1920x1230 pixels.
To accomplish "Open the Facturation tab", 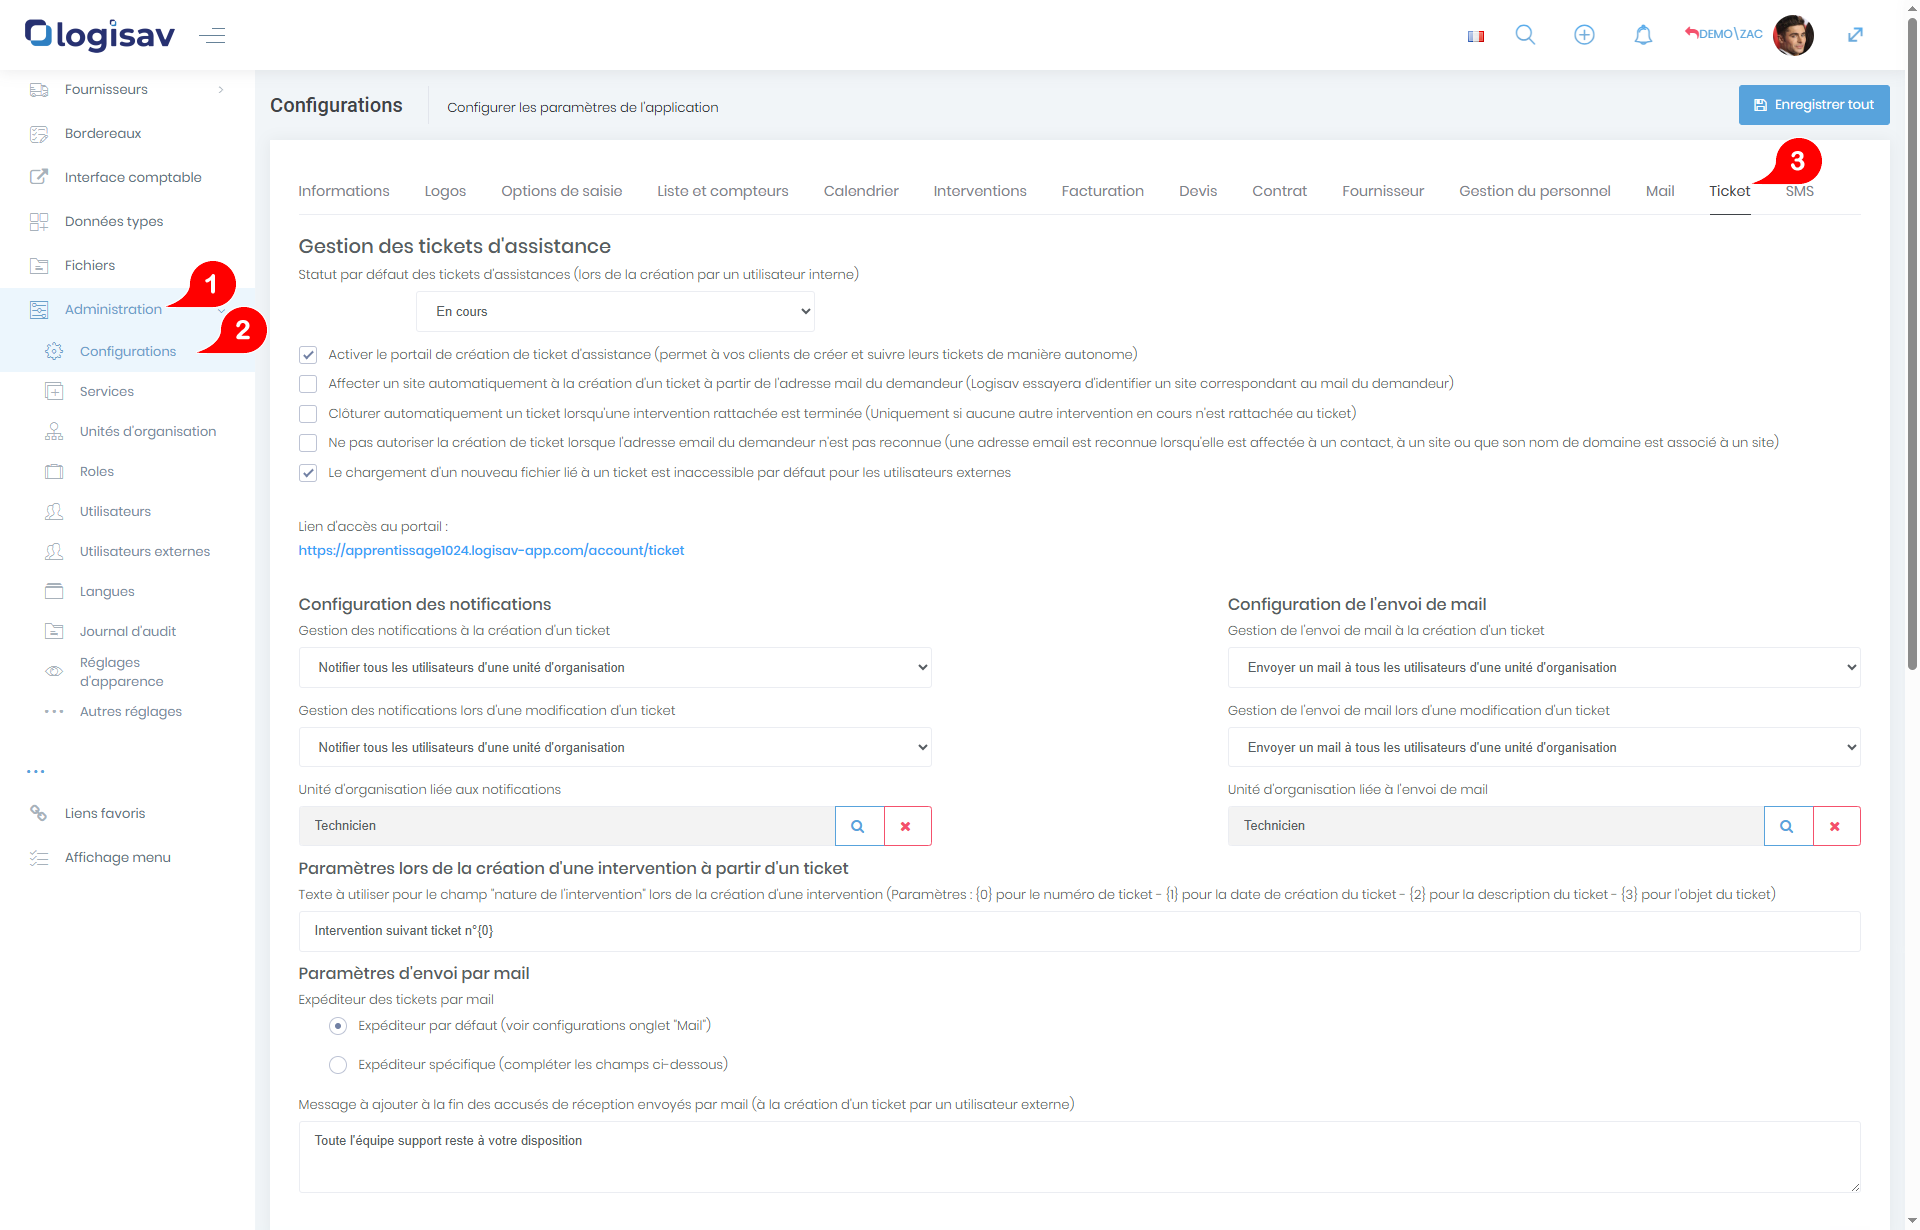I will 1102,191.
